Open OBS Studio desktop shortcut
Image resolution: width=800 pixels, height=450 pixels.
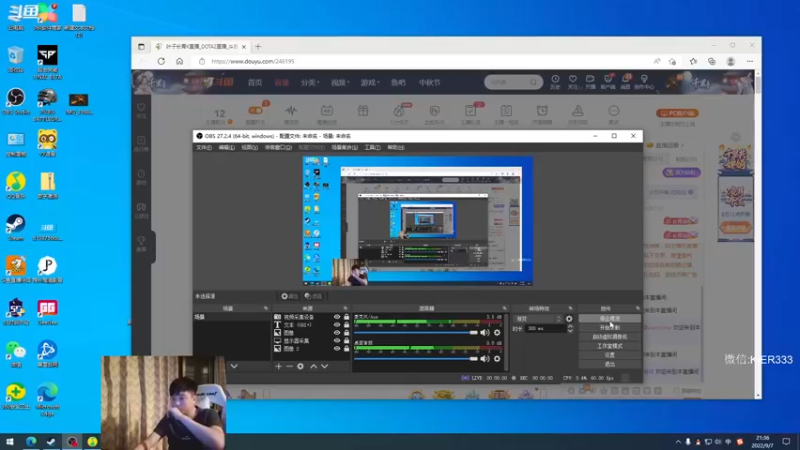tap(16, 101)
